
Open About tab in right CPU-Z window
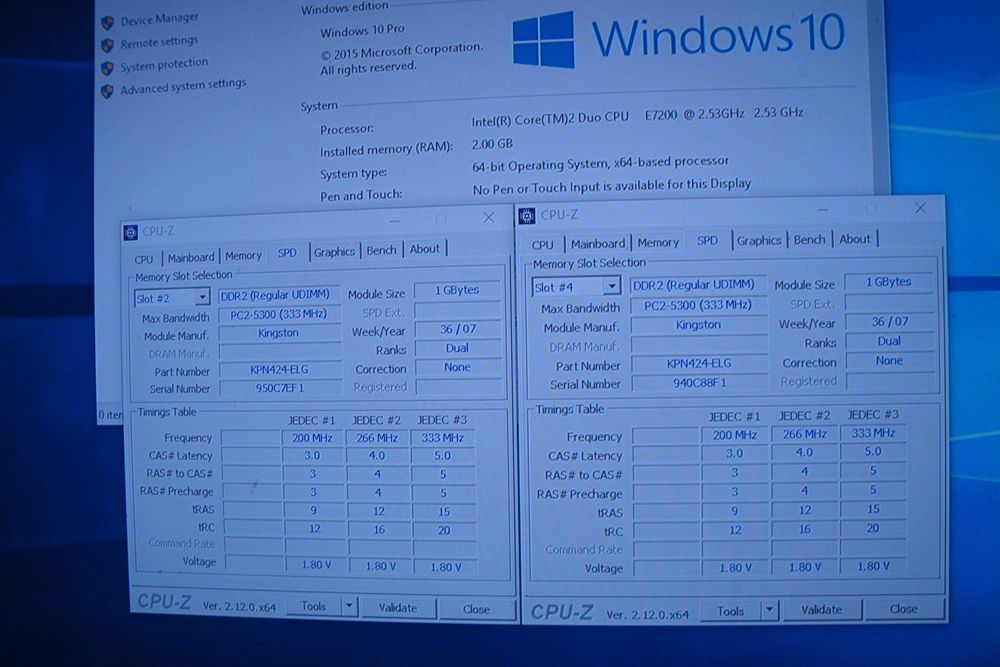(855, 239)
